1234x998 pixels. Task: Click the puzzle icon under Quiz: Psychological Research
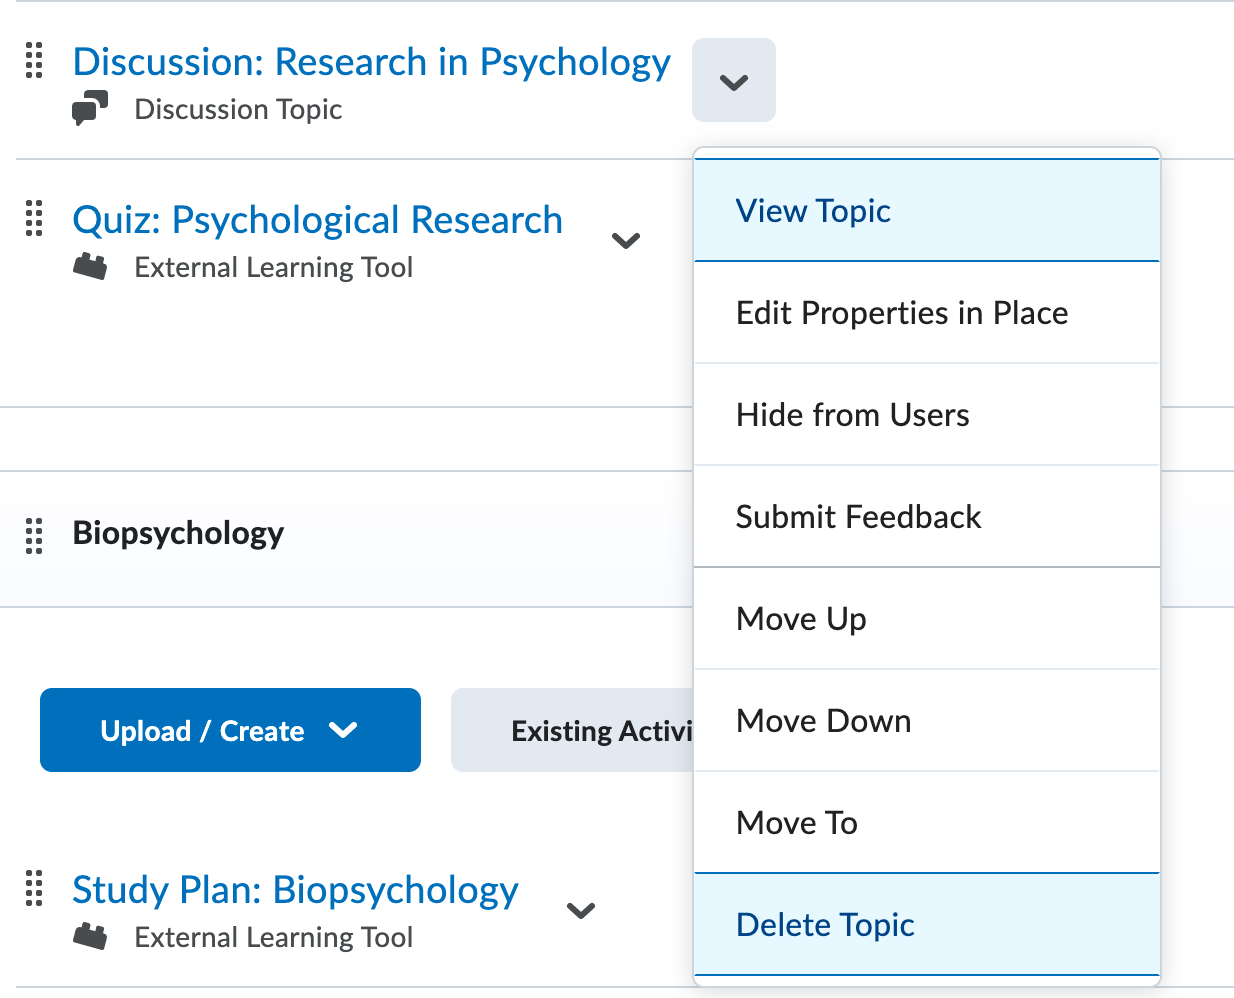click(90, 267)
